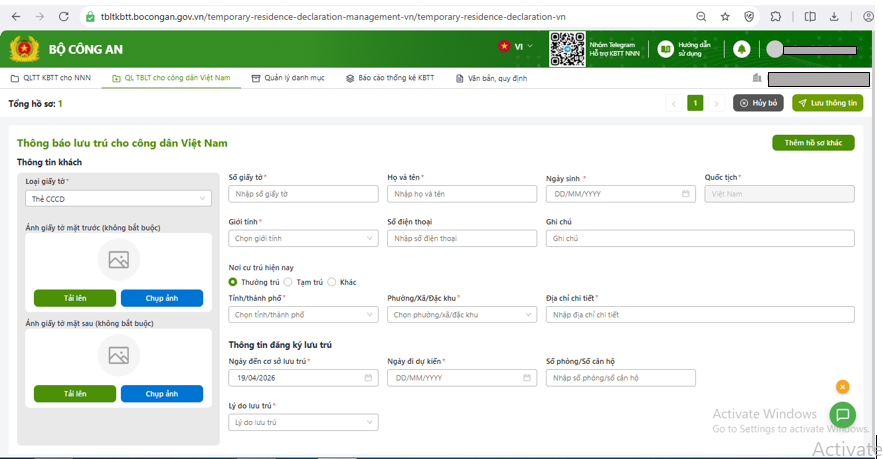Click the Lưu thông tin button

pos(827,103)
